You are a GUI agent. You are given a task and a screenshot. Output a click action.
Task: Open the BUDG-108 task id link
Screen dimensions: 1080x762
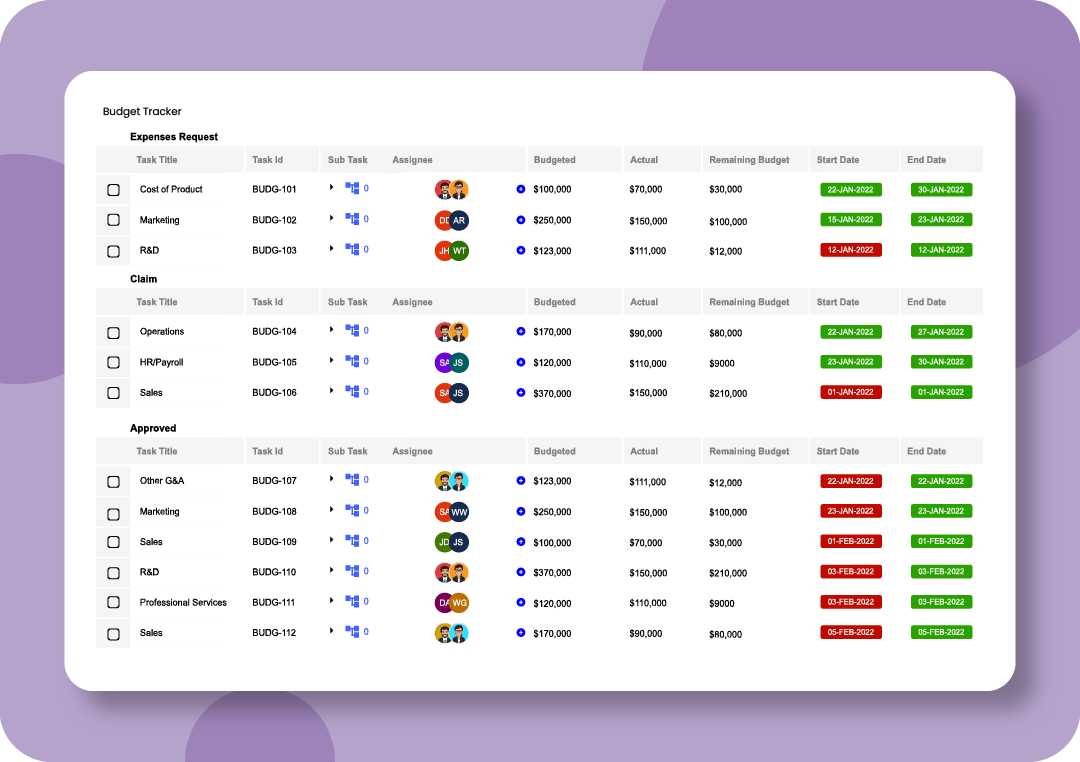pos(274,511)
